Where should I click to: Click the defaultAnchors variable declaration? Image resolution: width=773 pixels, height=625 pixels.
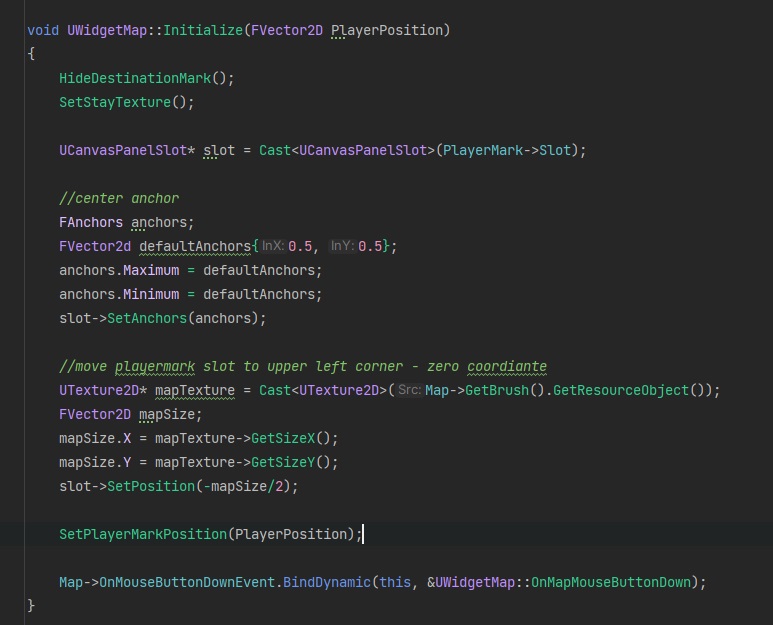pos(195,246)
